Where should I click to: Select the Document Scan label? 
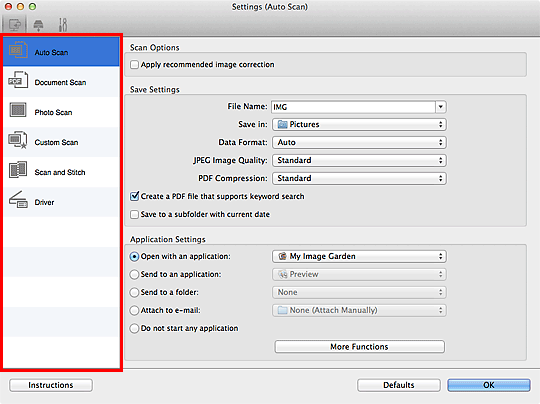[x=60, y=82]
